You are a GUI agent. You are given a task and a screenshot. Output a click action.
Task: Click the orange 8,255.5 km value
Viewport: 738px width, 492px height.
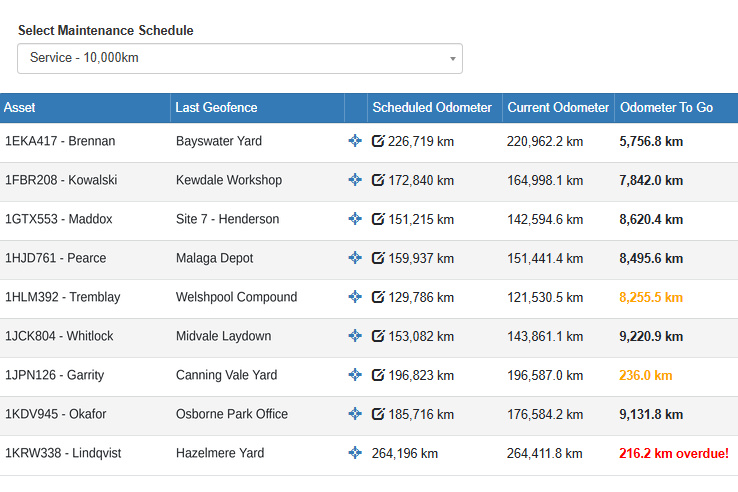(651, 298)
